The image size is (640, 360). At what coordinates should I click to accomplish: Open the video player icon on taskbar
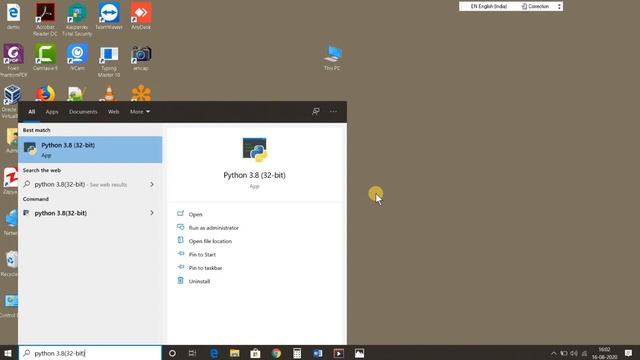pos(339,353)
